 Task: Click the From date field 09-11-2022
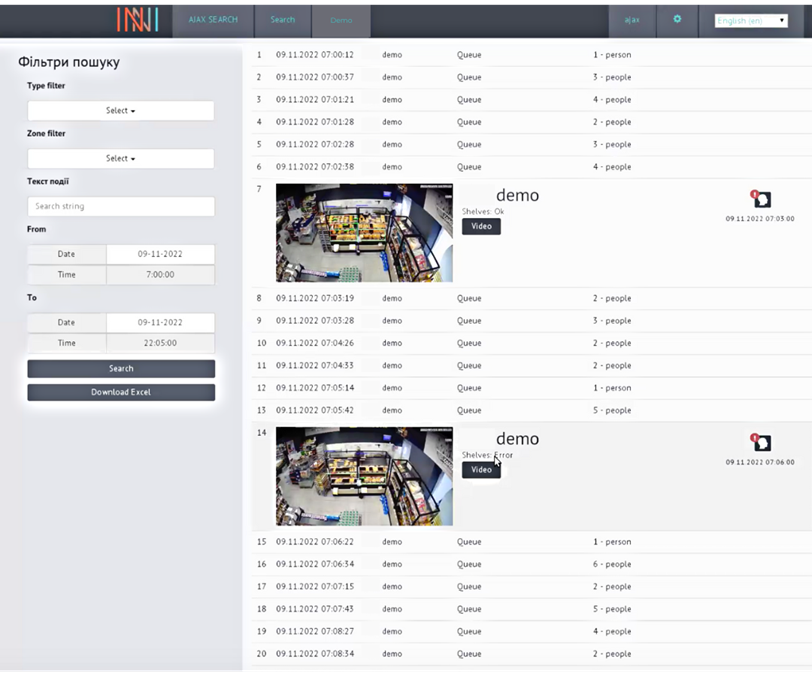point(160,255)
